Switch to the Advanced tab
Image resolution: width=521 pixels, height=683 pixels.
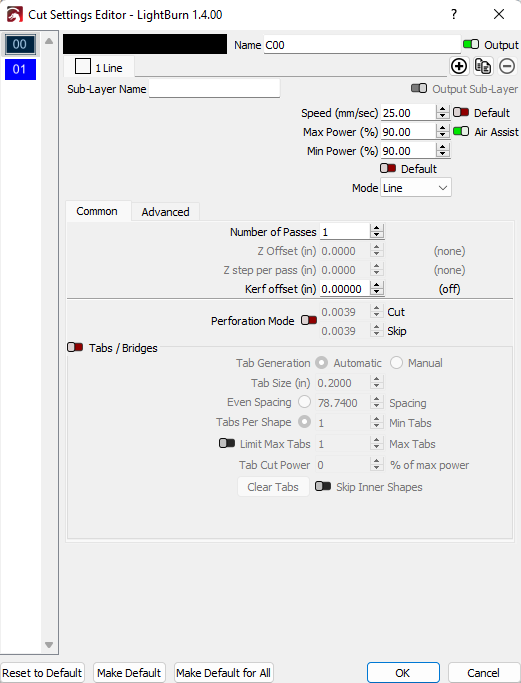tap(165, 212)
